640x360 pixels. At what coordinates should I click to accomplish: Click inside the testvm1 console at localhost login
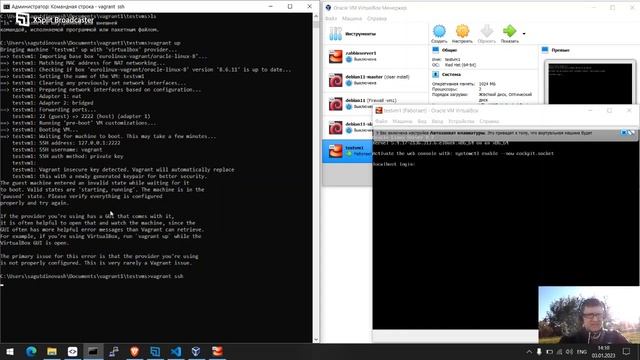pos(394,164)
